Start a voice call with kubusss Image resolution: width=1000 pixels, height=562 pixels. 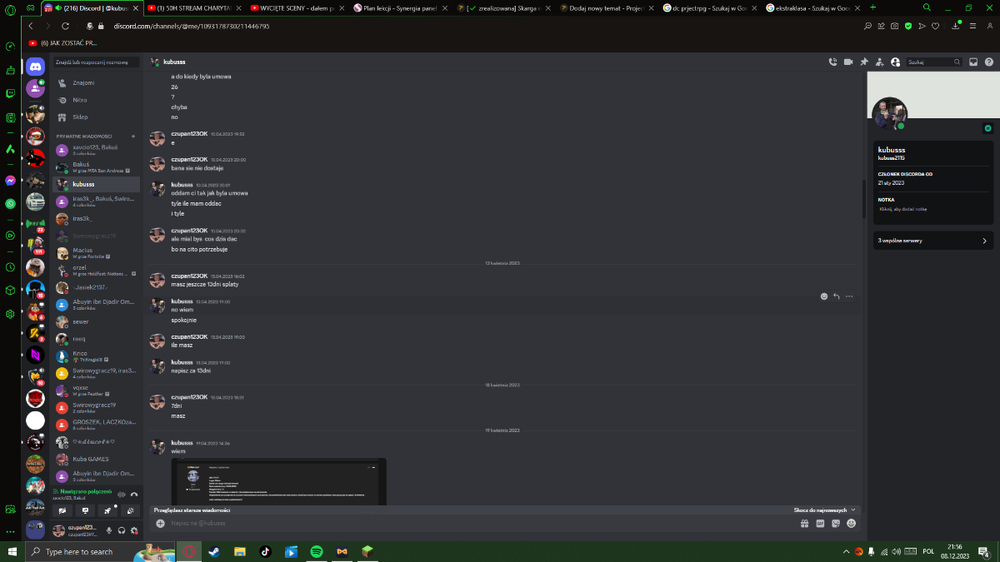[832, 62]
